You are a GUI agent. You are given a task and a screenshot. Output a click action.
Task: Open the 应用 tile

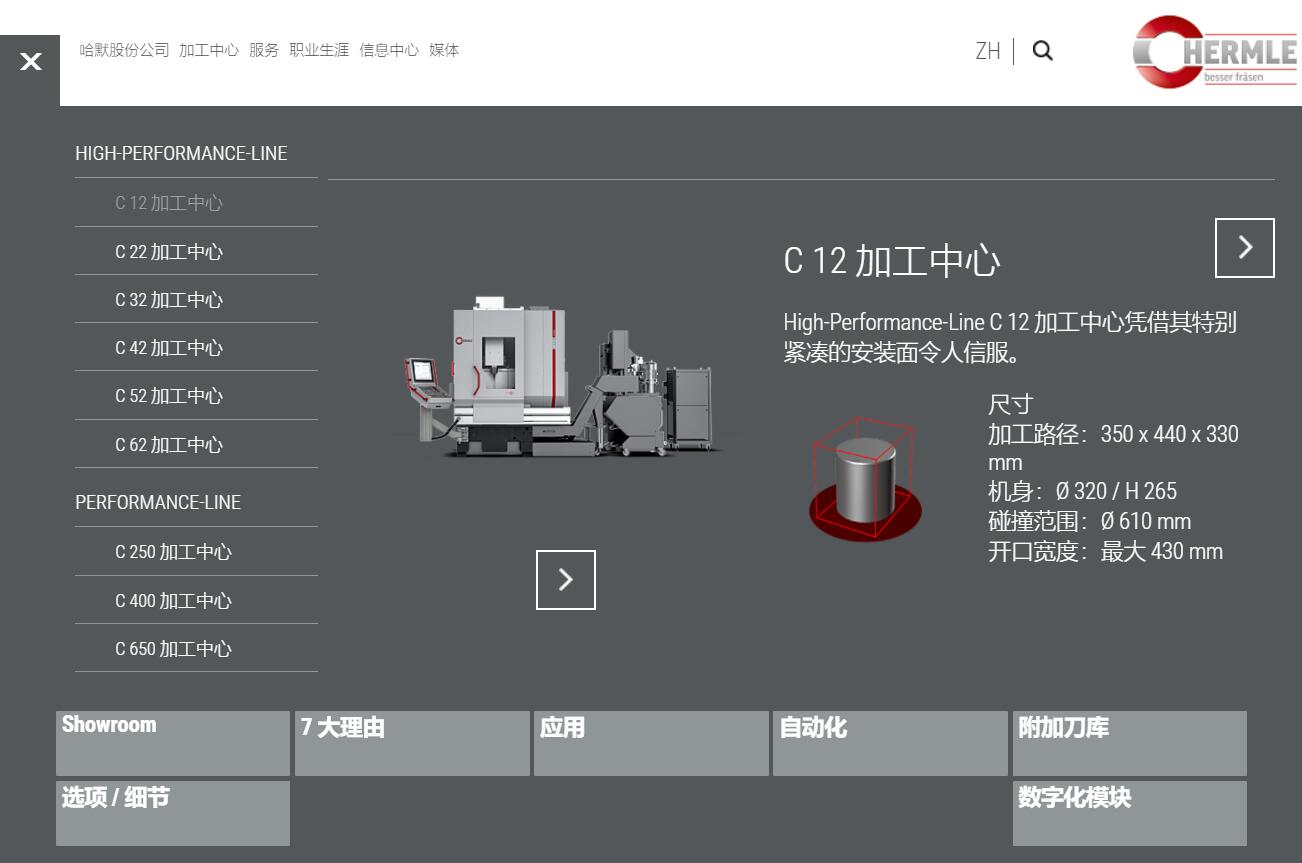651,743
